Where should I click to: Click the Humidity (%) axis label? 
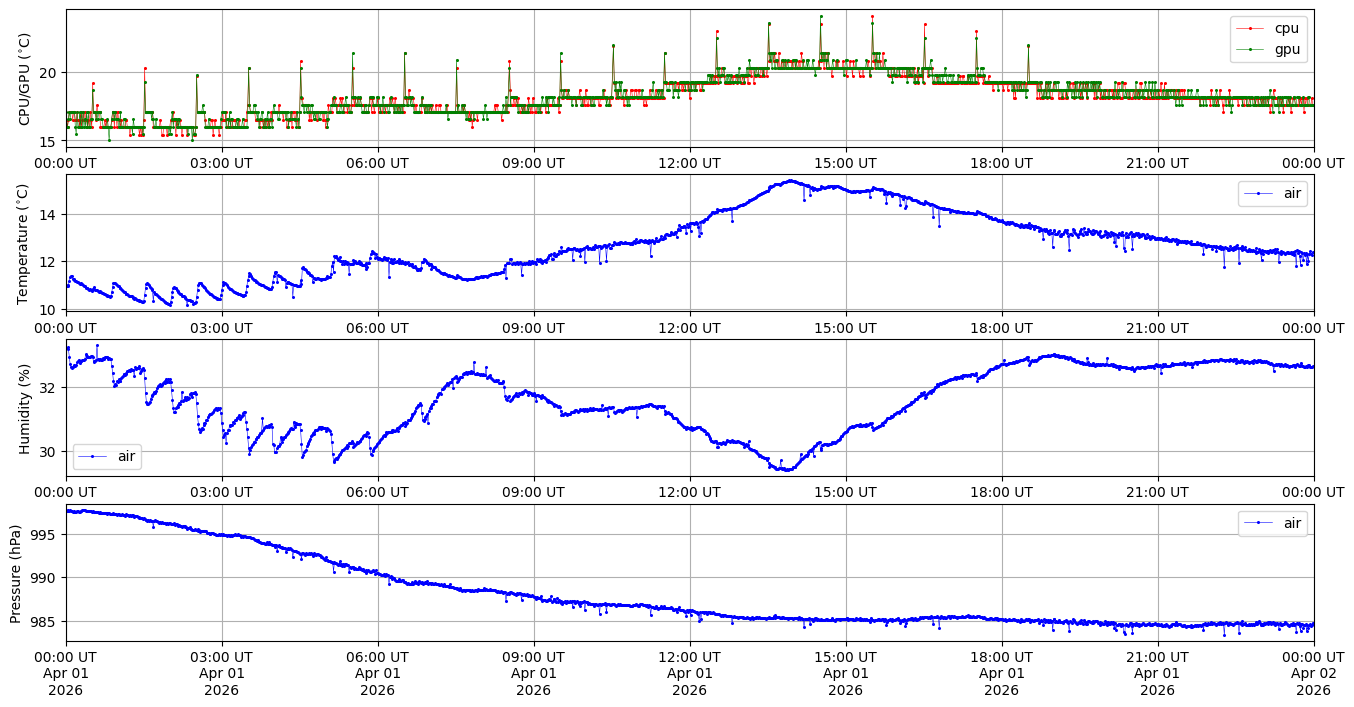[25, 408]
